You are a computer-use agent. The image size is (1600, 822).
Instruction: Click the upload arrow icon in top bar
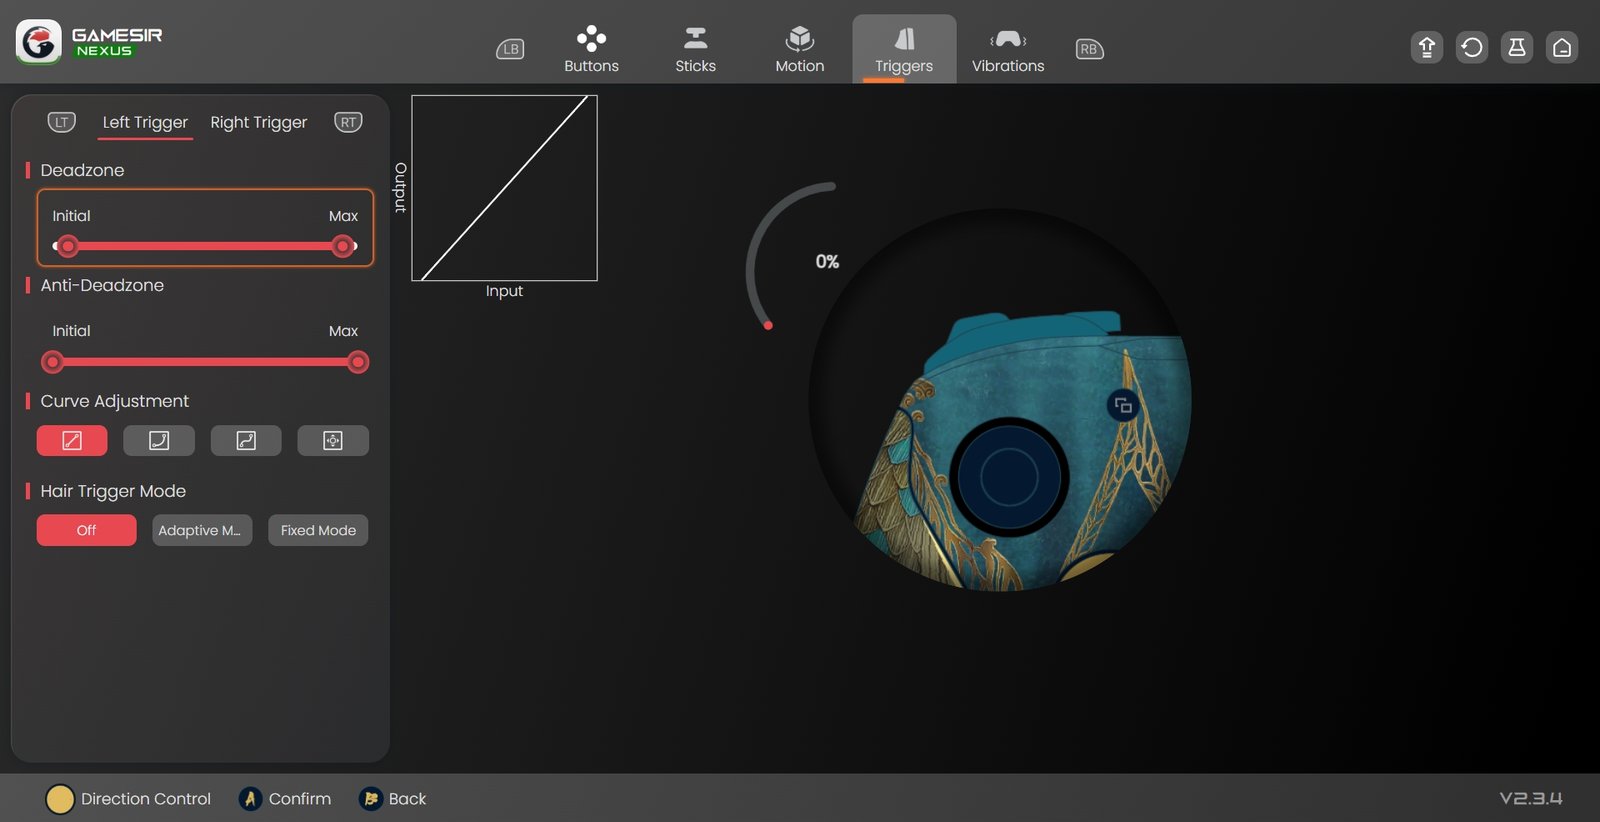(x=1426, y=47)
